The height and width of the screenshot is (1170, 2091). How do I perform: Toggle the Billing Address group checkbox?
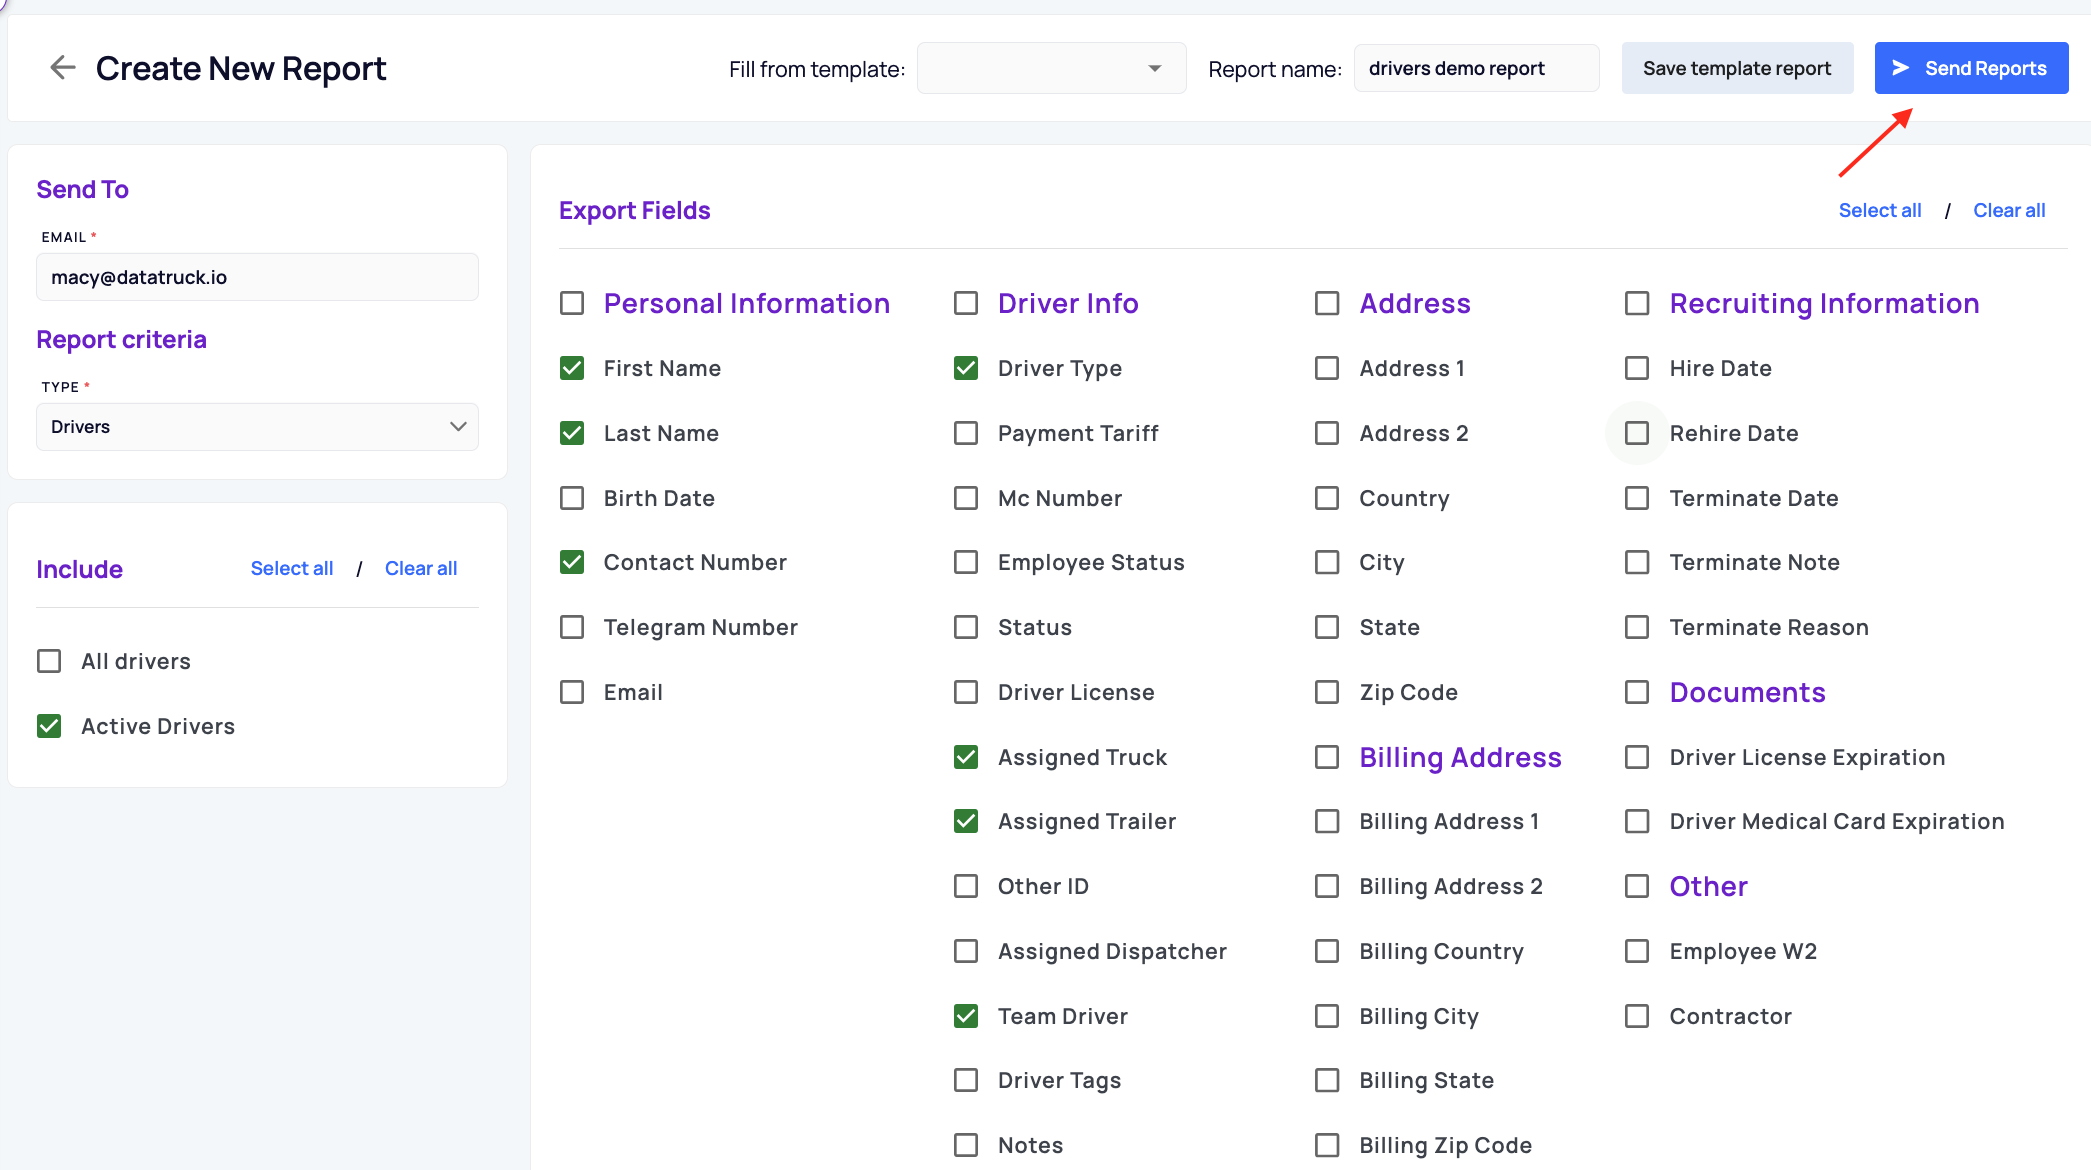(x=1327, y=757)
